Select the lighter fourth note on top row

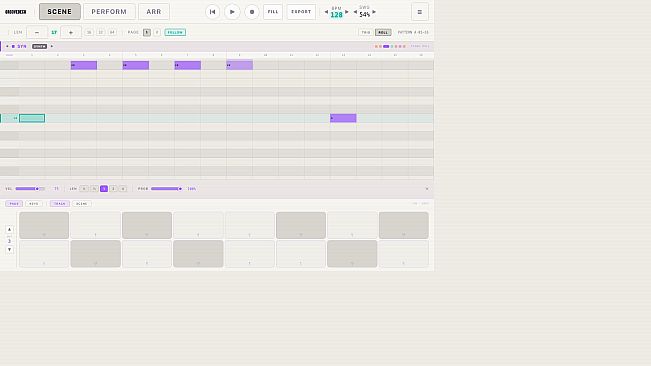tap(240, 65)
